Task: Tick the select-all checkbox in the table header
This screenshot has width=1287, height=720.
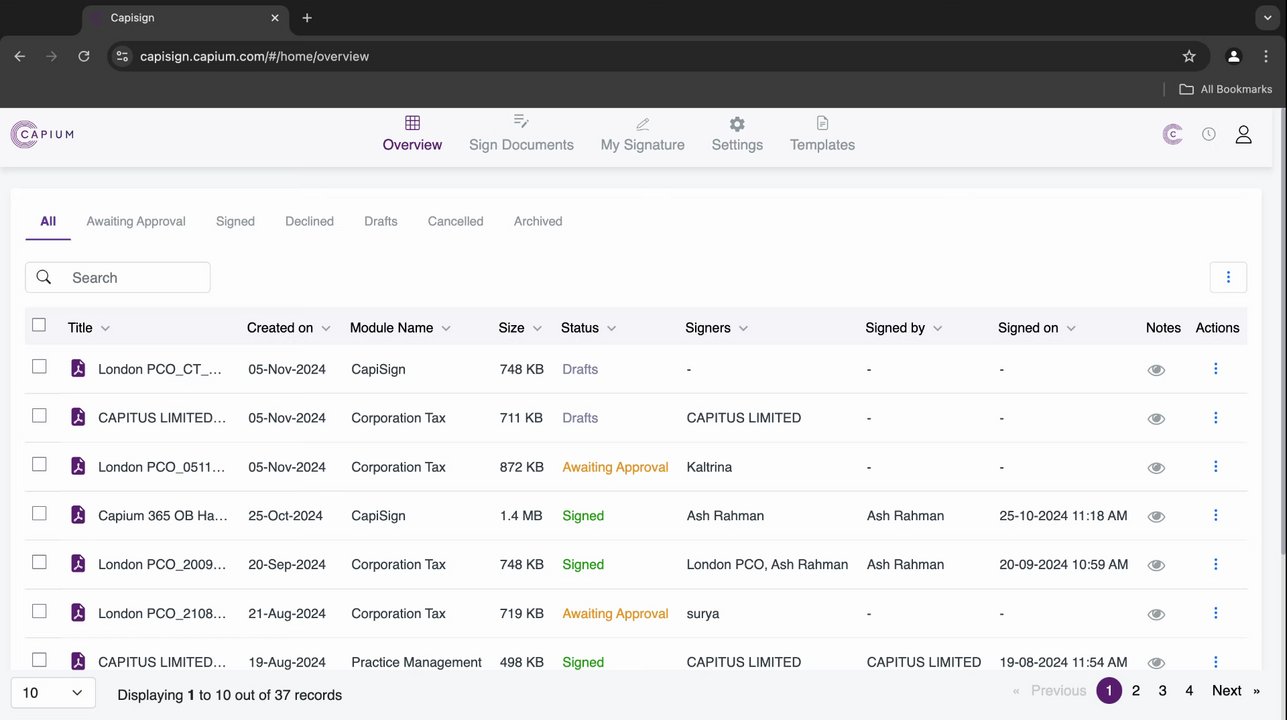Action: pyautogui.click(x=39, y=325)
